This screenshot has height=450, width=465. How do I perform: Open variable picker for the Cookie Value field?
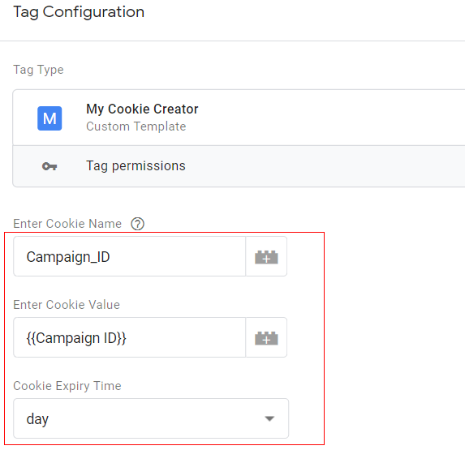click(266, 338)
